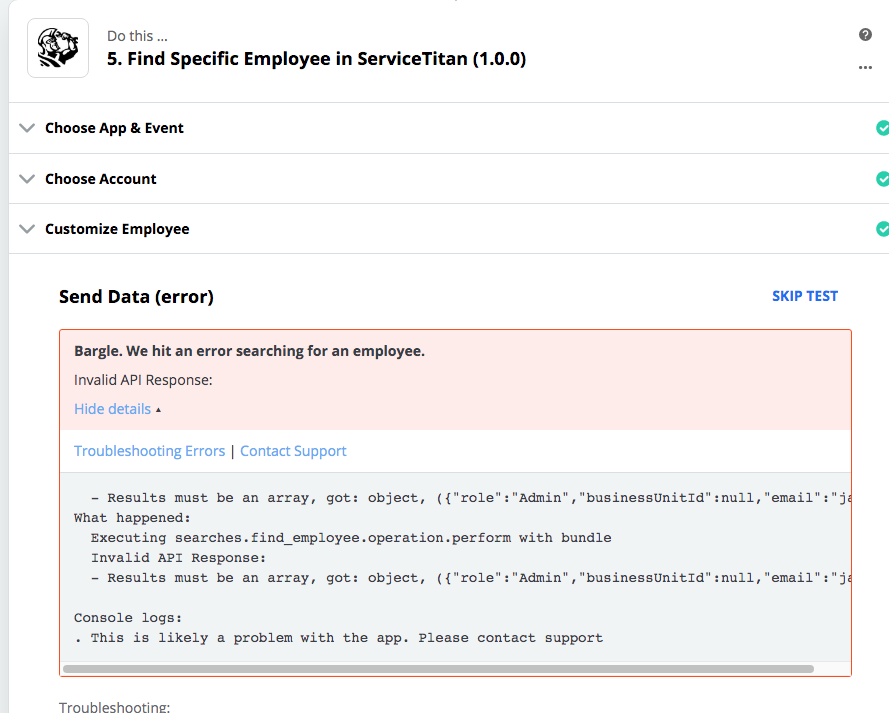Click 'This is likely a problem' log line
The width and height of the screenshot is (889, 713).
pos(338,638)
